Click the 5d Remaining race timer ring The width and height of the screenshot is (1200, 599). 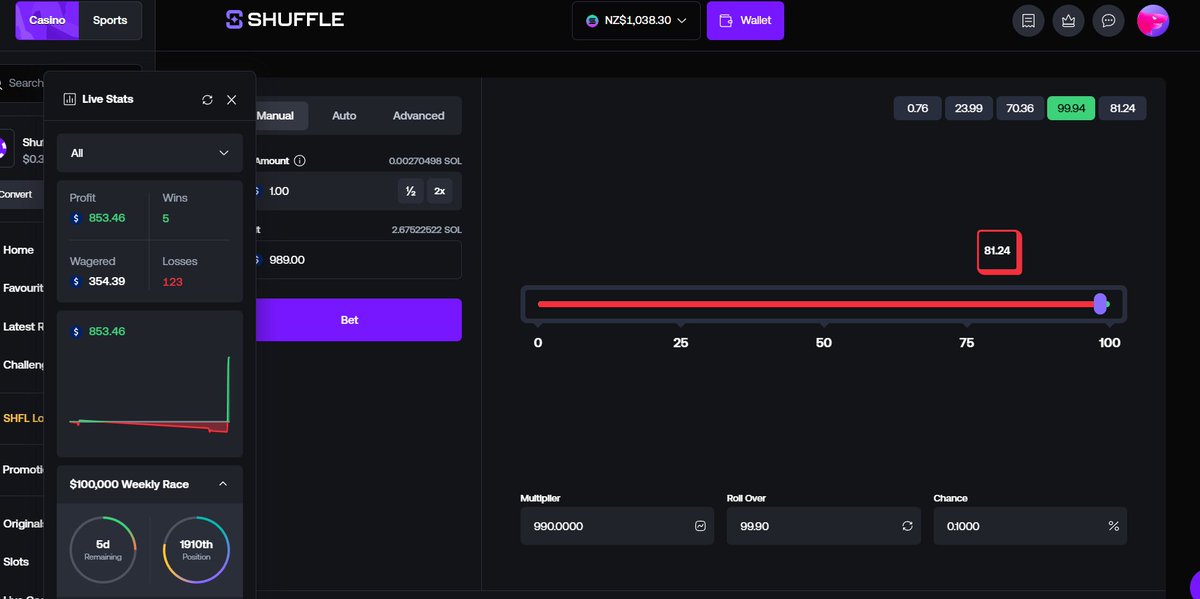click(x=103, y=550)
